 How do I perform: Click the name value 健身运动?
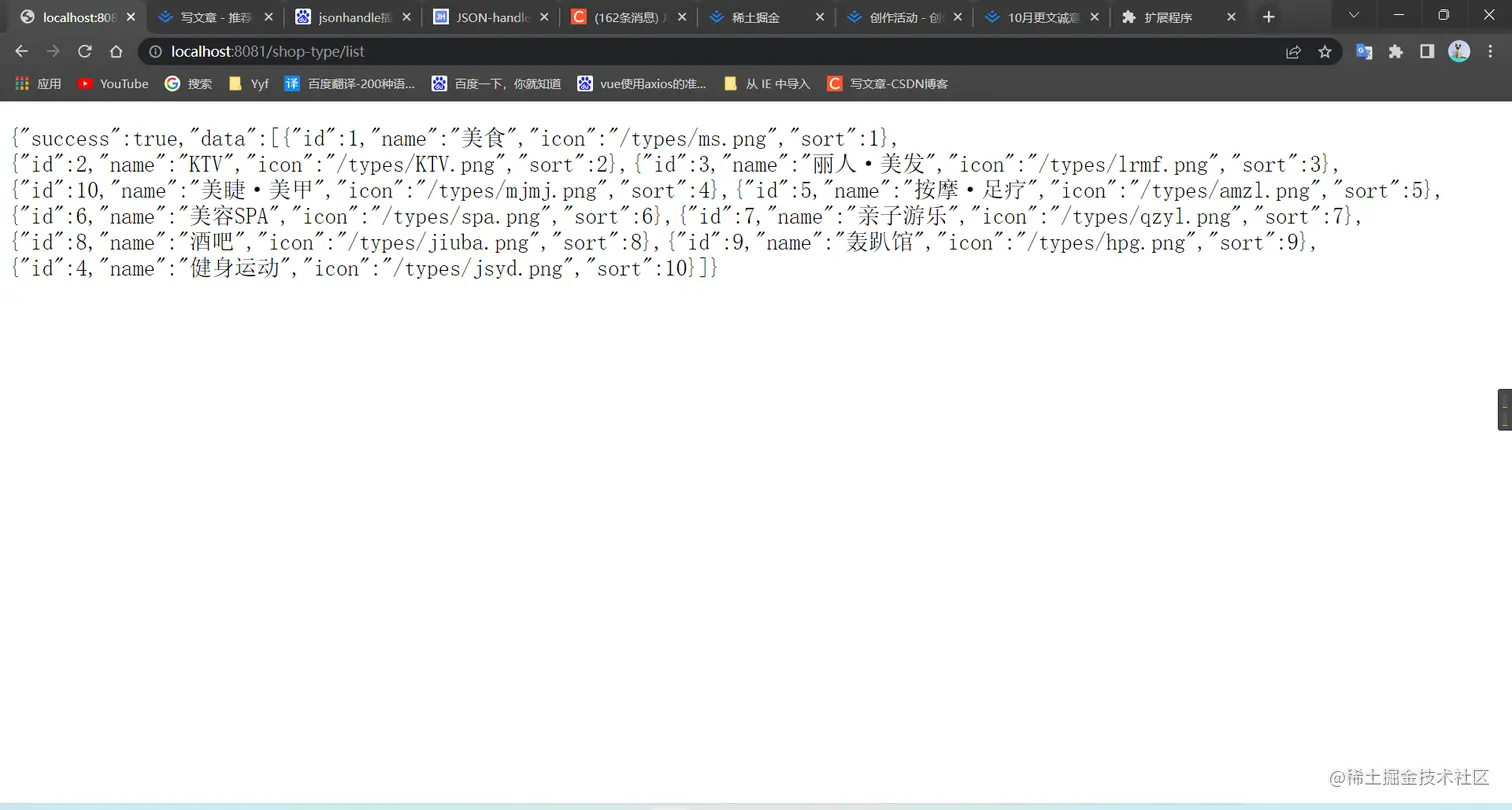click(235, 268)
